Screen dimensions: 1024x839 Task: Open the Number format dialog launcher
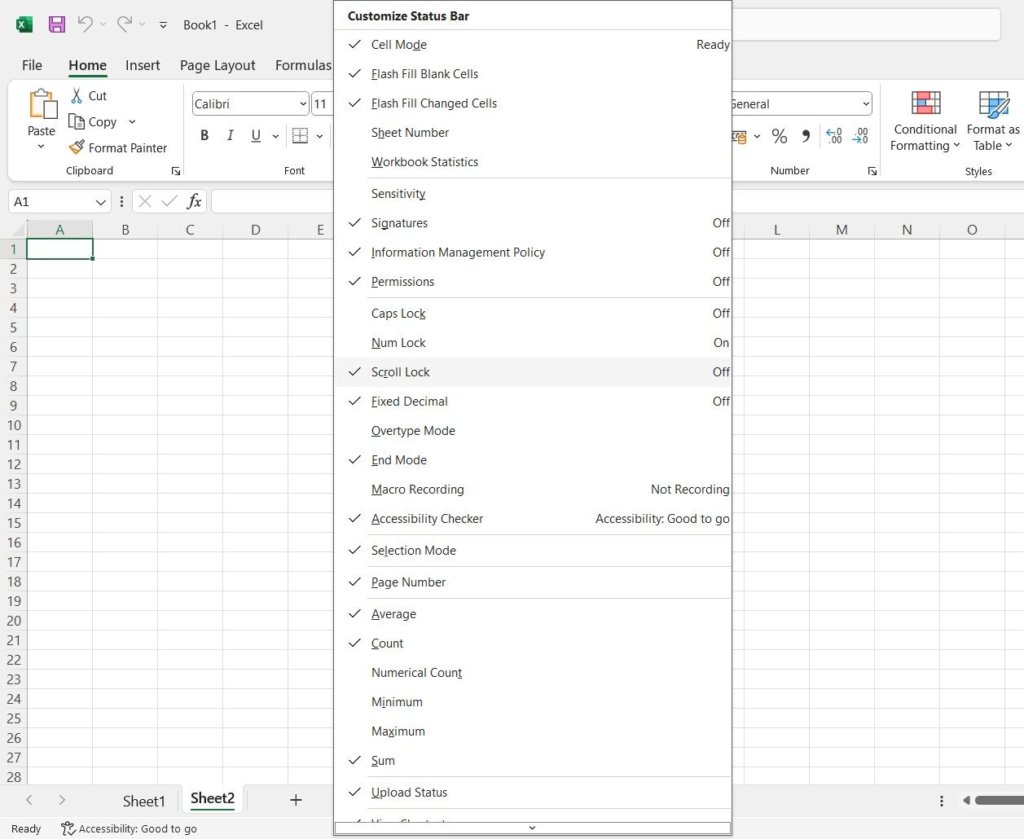(x=872, y=171)
